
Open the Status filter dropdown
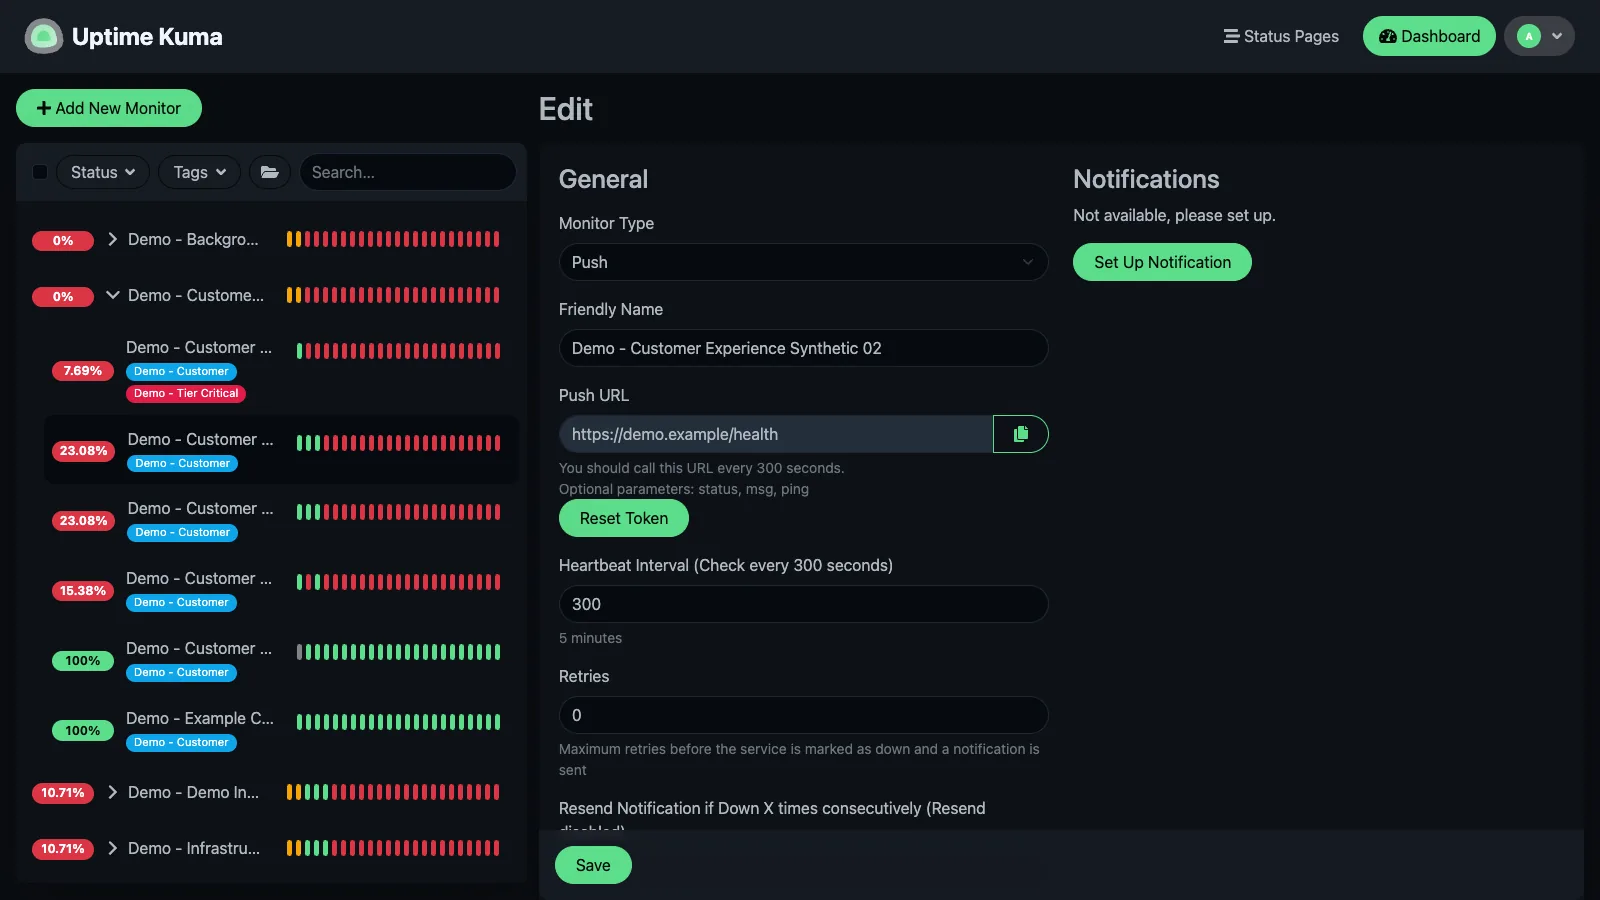click(x=103, y=172)
